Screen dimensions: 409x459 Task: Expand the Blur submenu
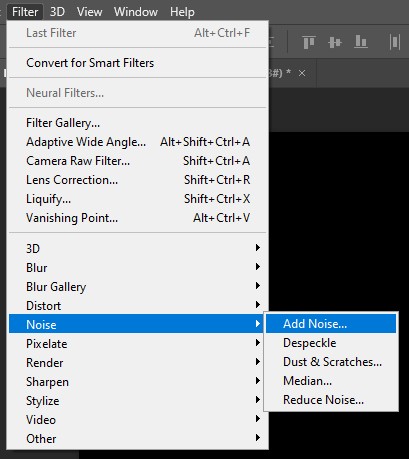click(137, 267)
